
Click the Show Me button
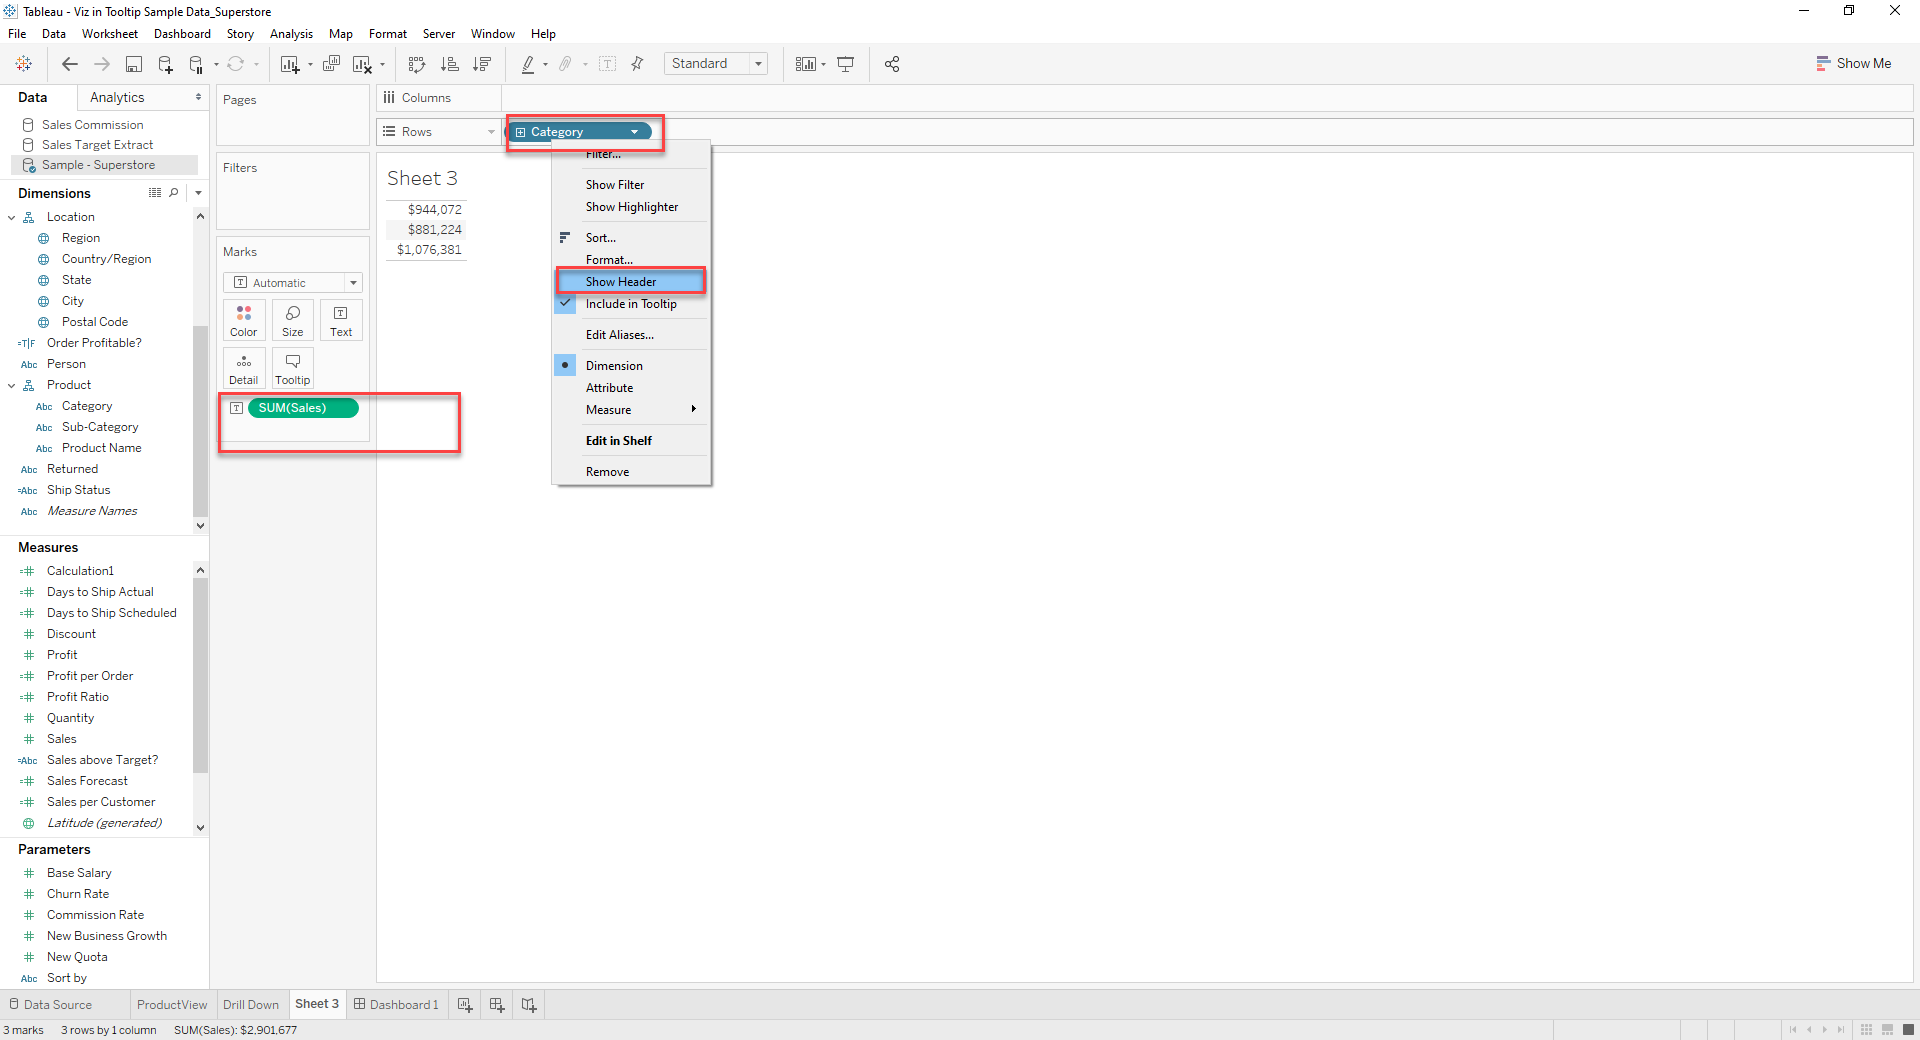click(x=1853, y=64)
